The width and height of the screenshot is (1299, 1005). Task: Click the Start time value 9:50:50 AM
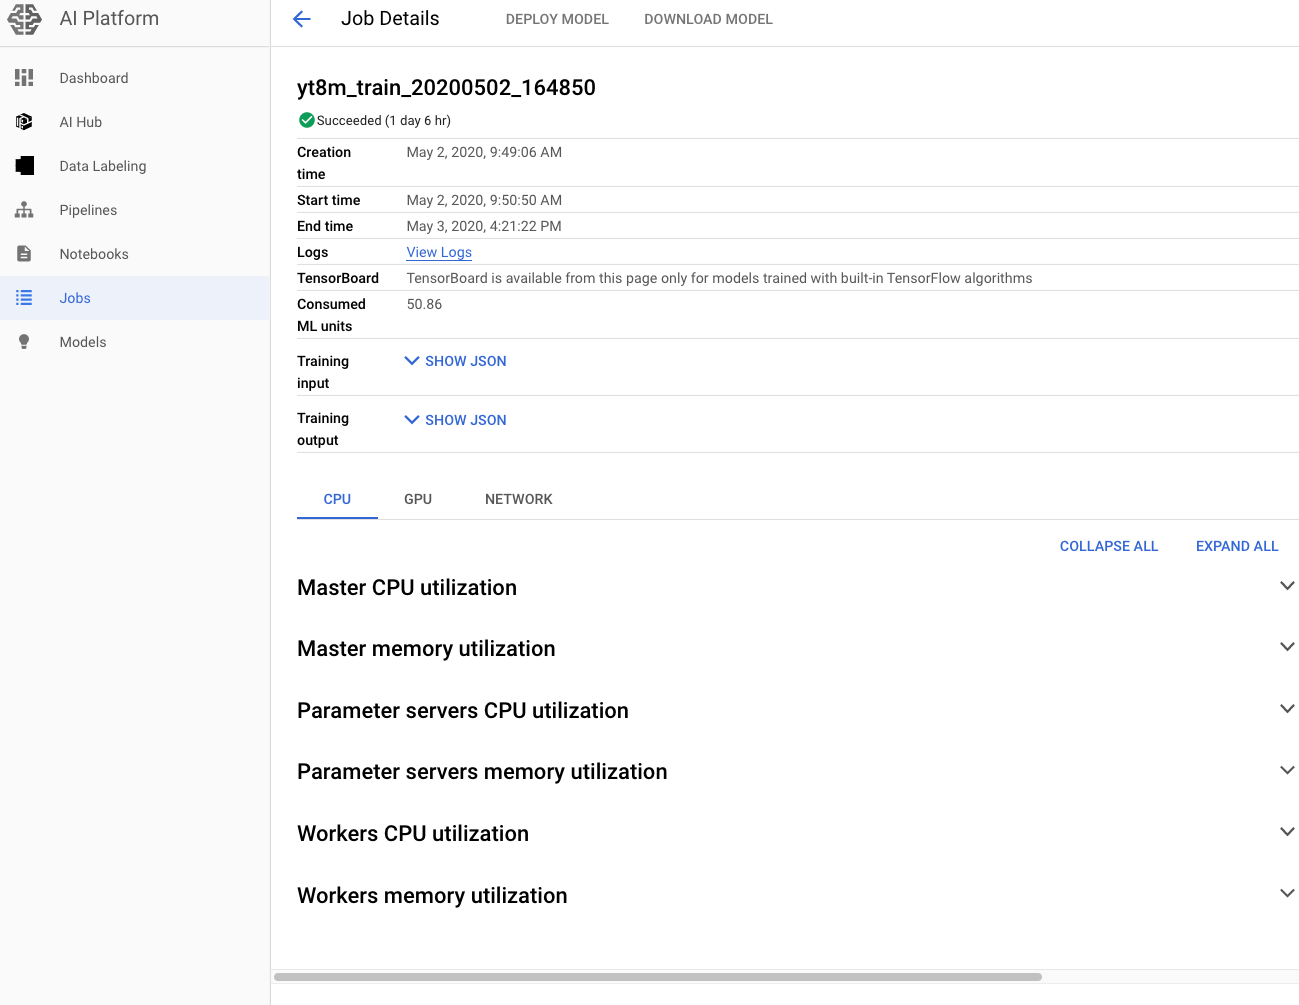[x=484, y=200]
